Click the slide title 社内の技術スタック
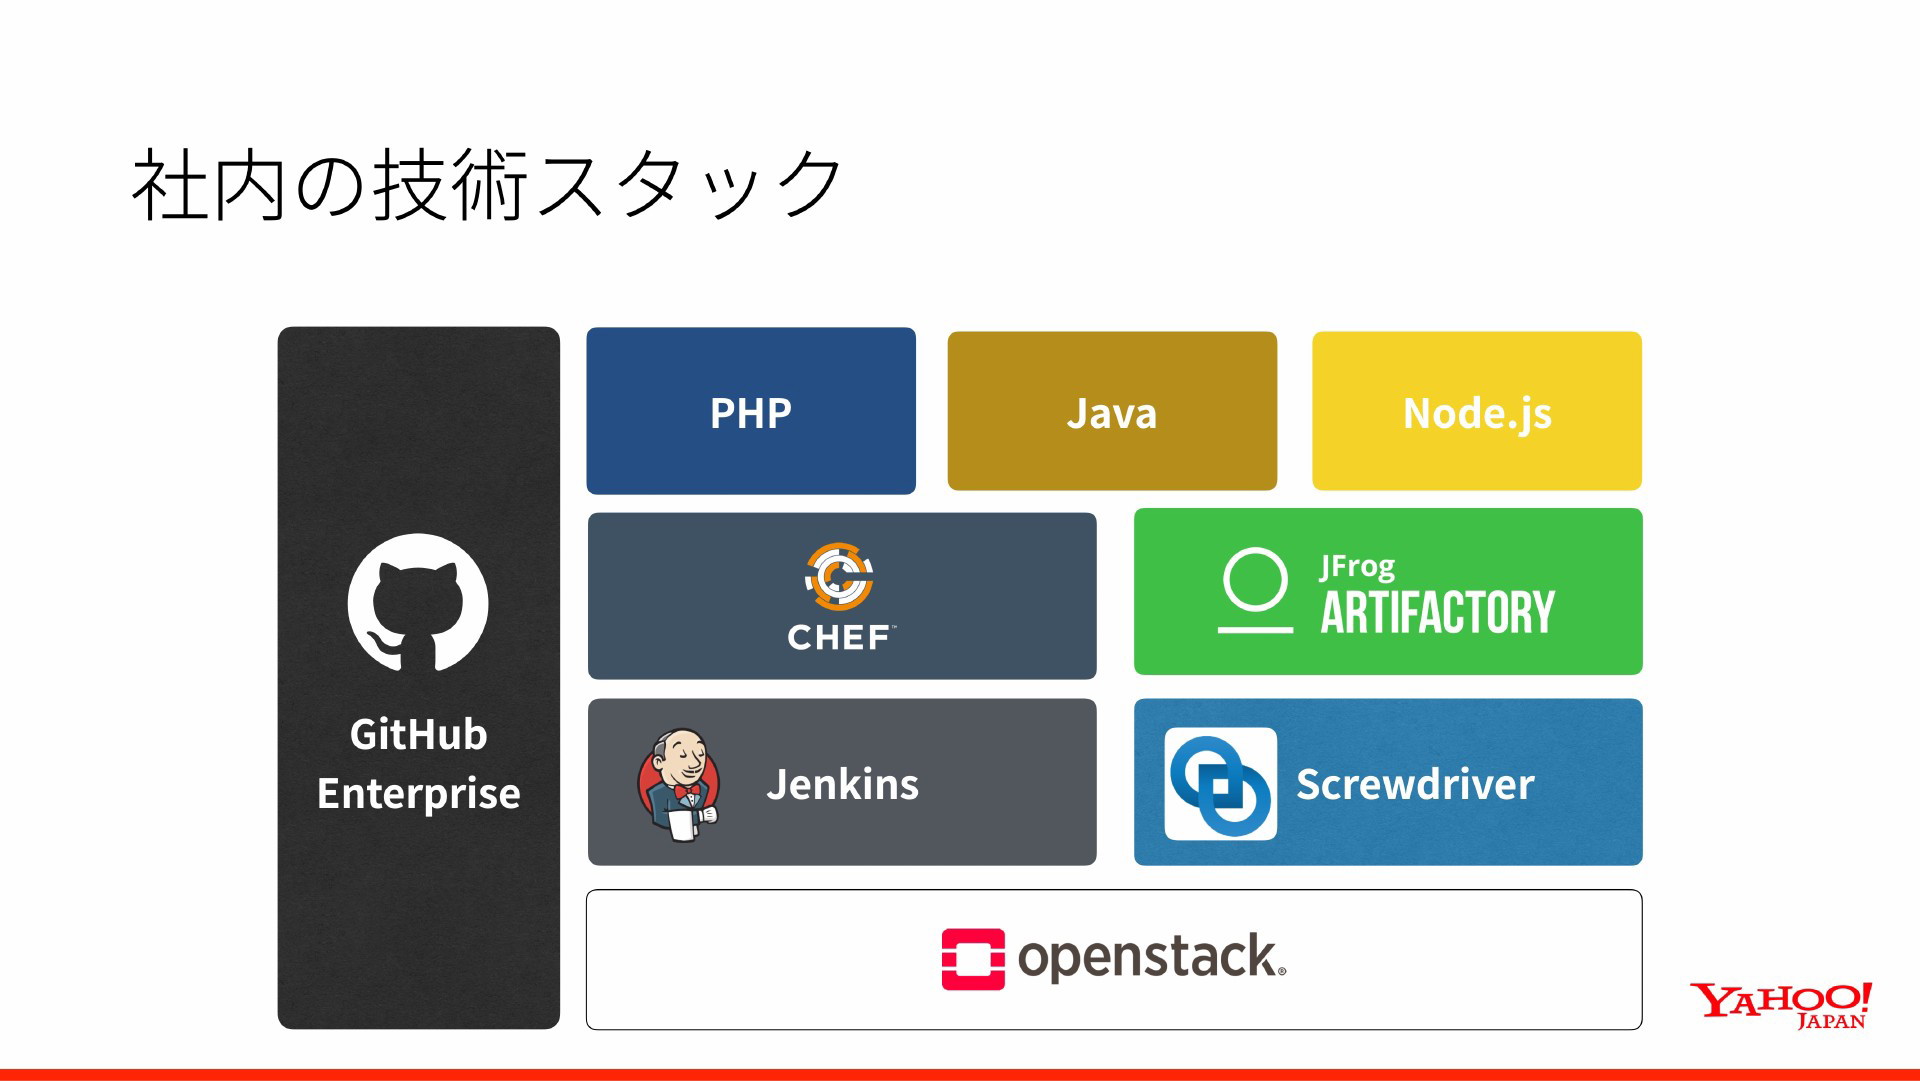The image size is (1920, 1081). 487,184
